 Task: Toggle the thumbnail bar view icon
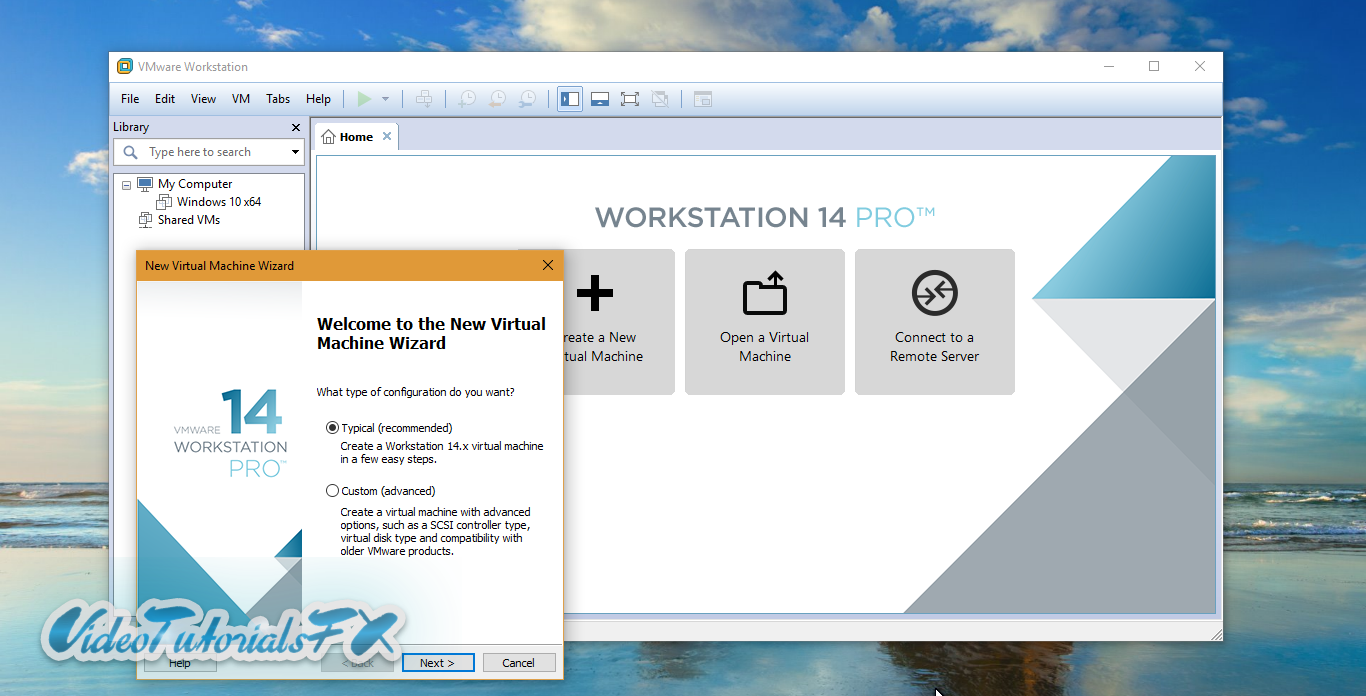click(x=600, y=99)
